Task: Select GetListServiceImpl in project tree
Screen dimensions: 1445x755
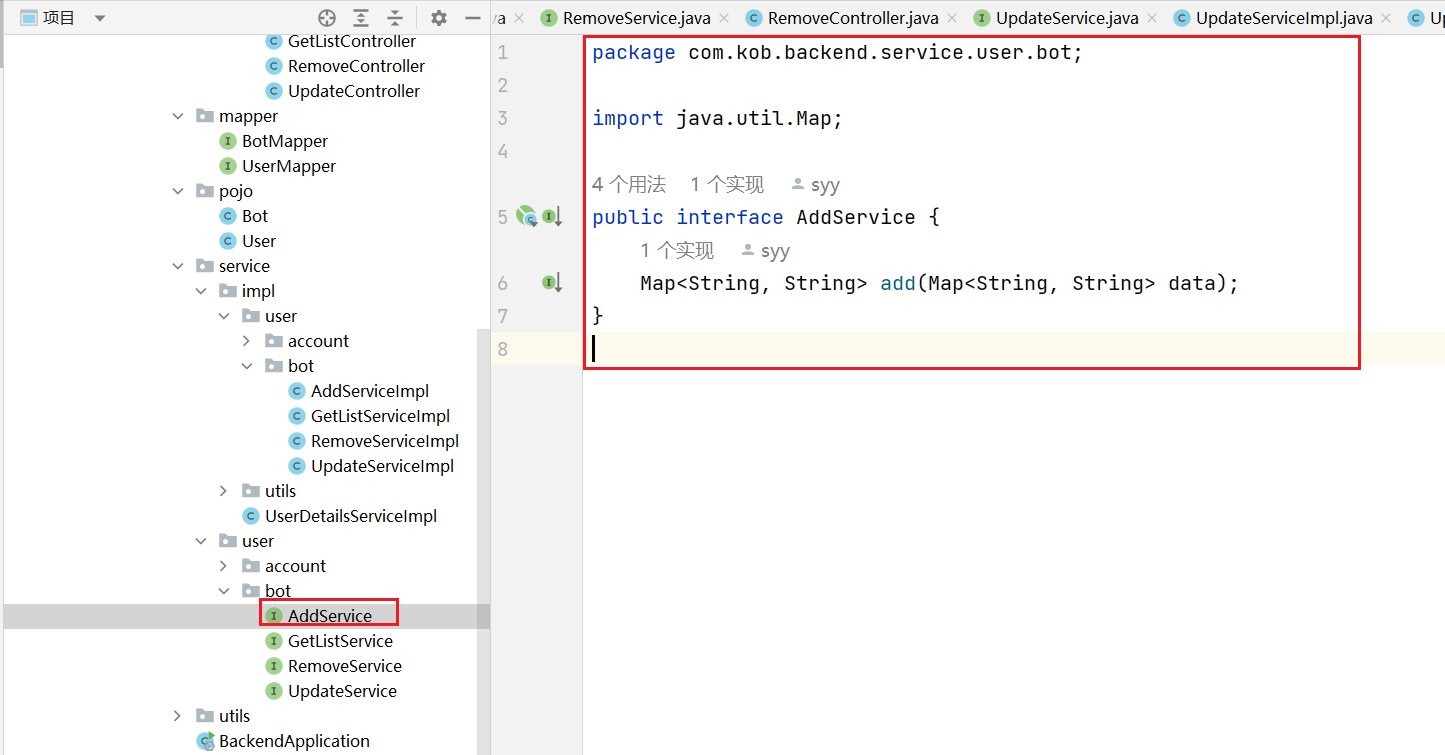Action: [380, 416]
